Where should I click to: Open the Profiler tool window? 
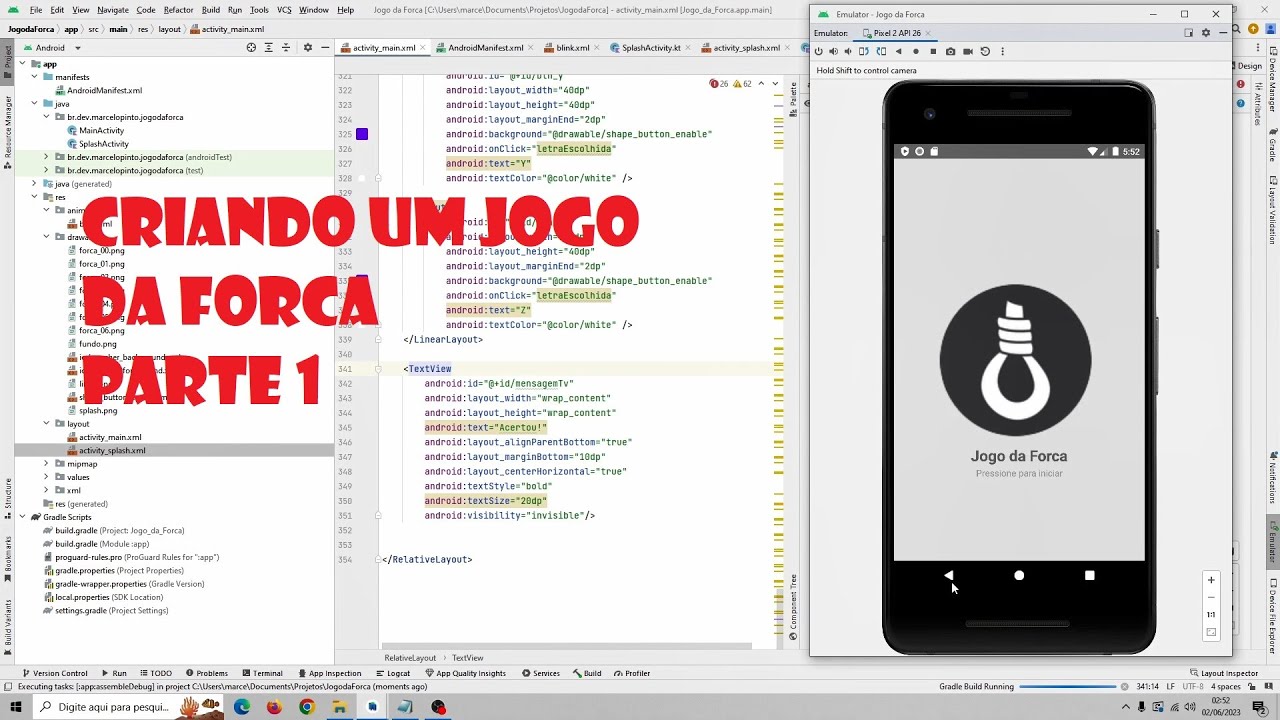pos(630,673)
